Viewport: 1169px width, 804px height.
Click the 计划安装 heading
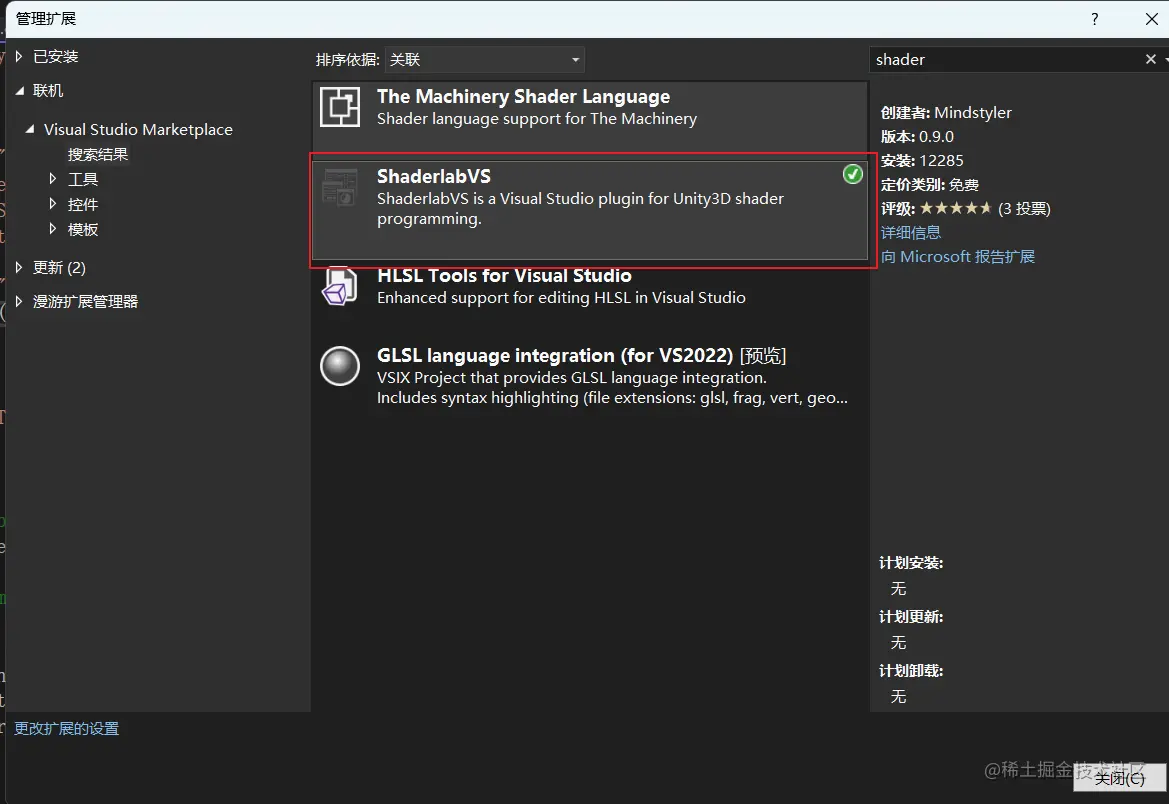tap(911, 563)
